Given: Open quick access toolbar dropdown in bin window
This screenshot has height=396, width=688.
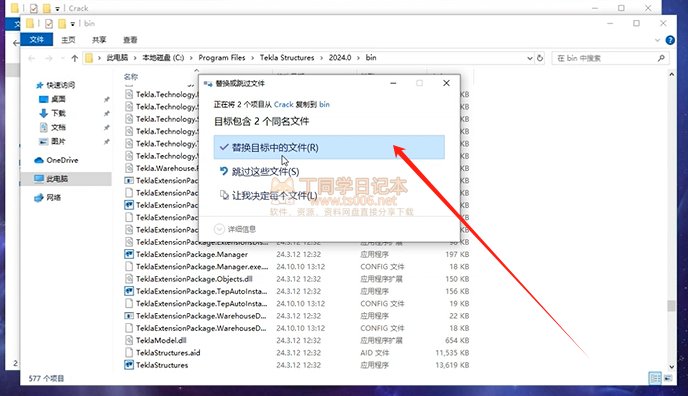Looking at the screenshot, I should tap(73, 24).
